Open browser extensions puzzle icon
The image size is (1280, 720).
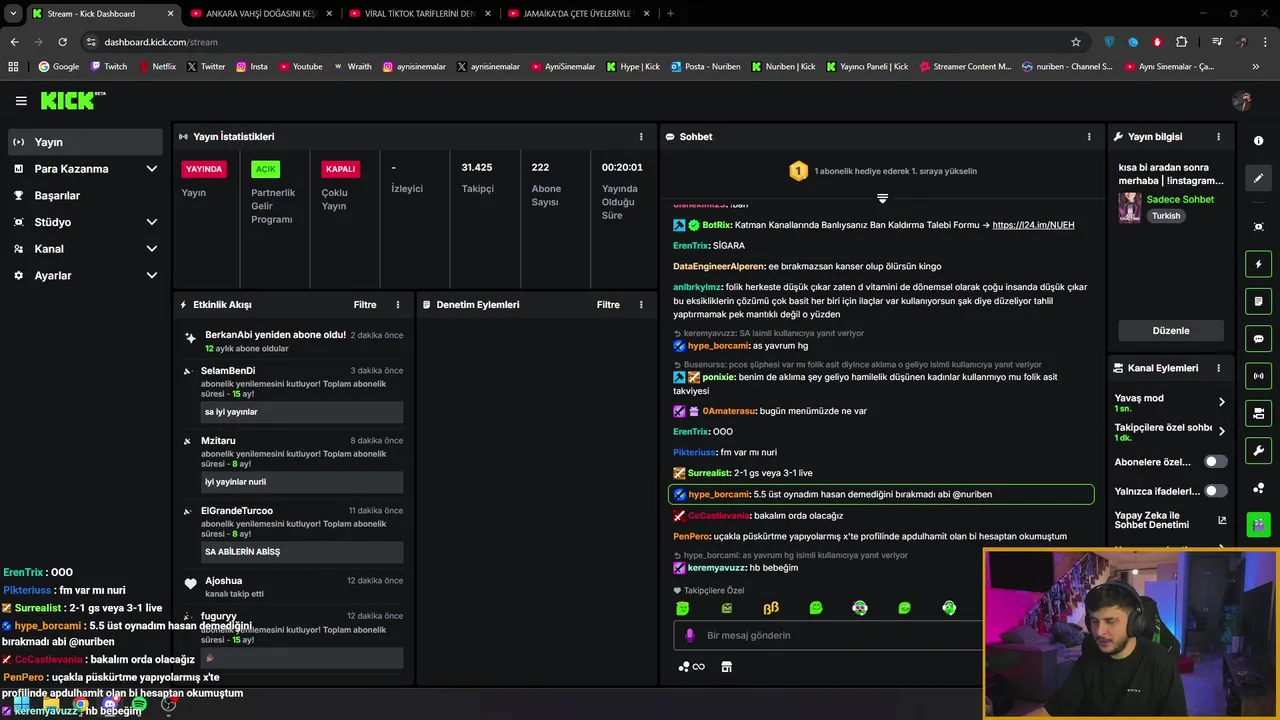click(x=1181, y=42)
